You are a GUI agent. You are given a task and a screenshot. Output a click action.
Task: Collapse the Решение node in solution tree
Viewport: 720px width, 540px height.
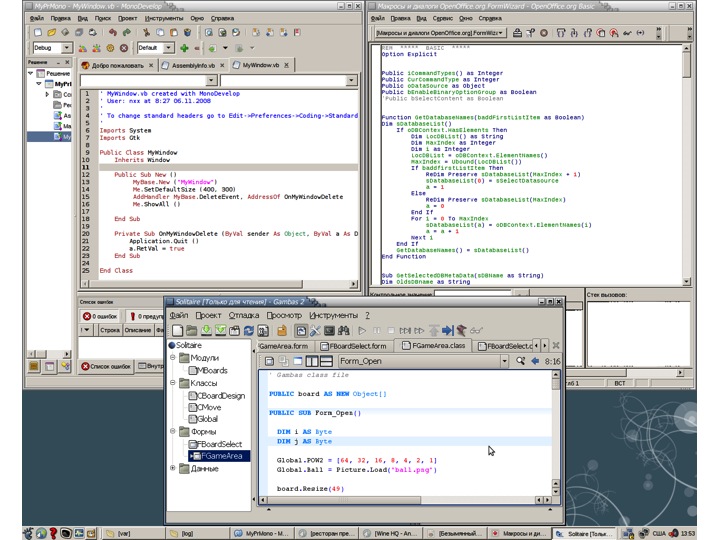tap(30, 73)
